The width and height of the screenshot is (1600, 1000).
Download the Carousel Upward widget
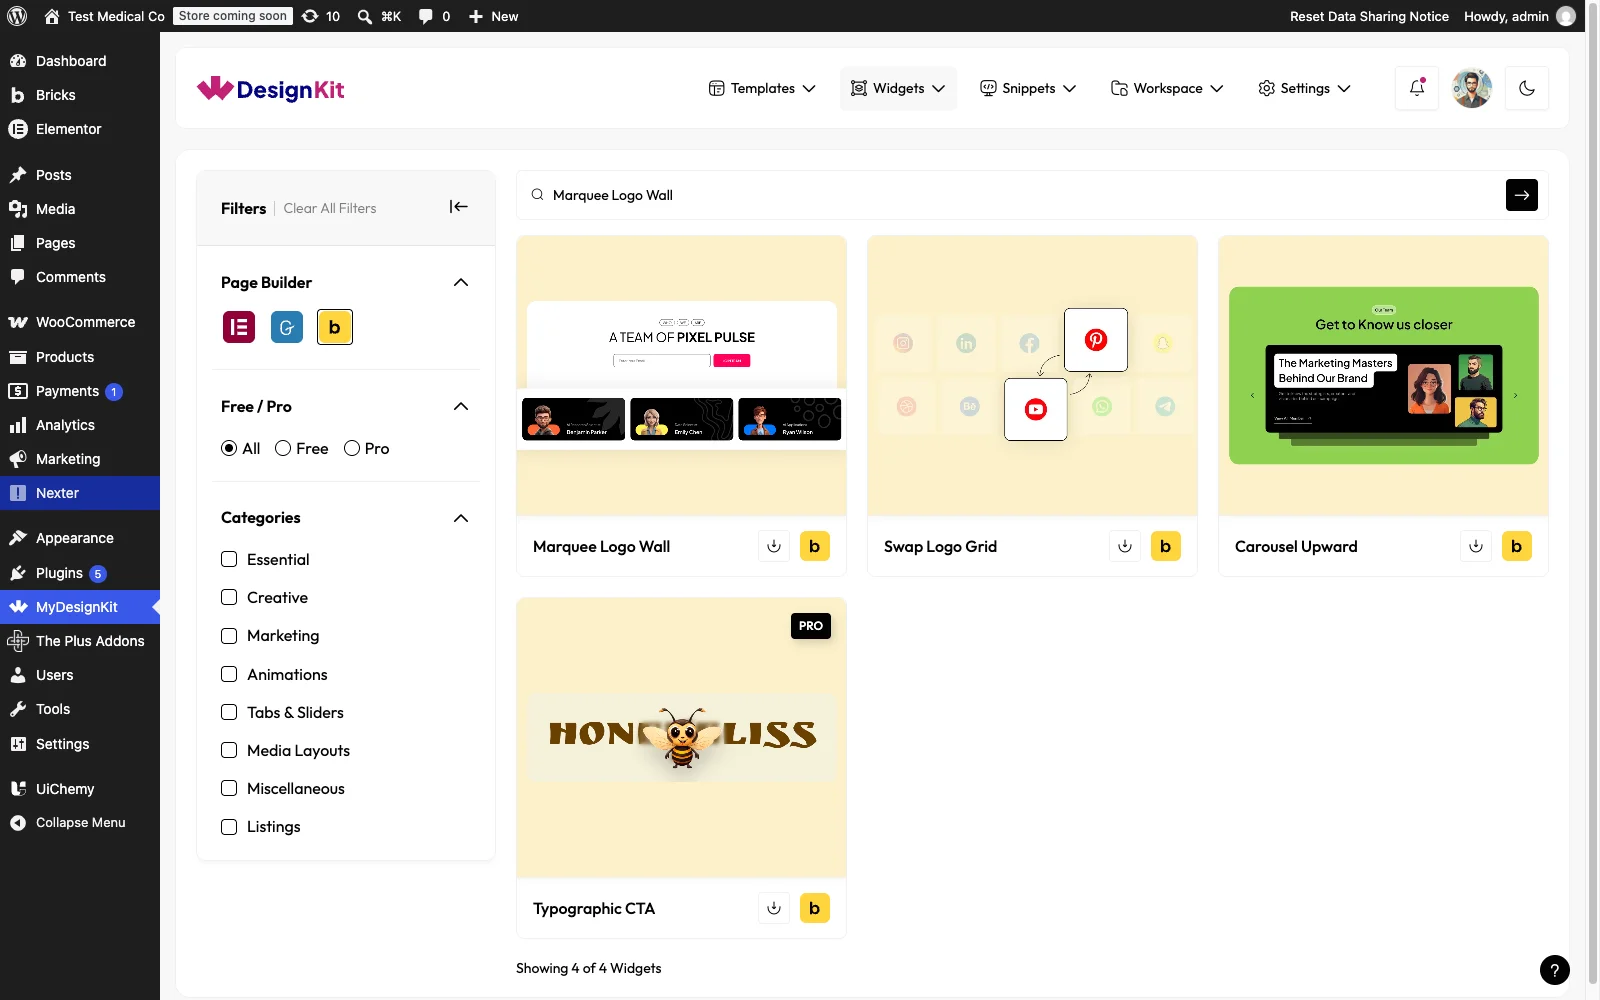coord(1476,546)
